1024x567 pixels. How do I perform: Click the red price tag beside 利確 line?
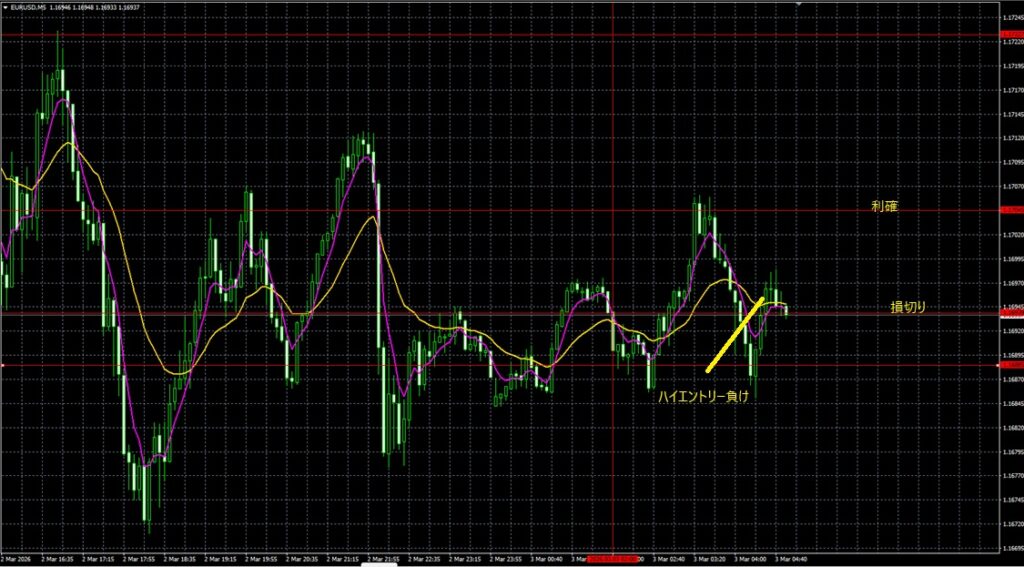click(1012, 210)
